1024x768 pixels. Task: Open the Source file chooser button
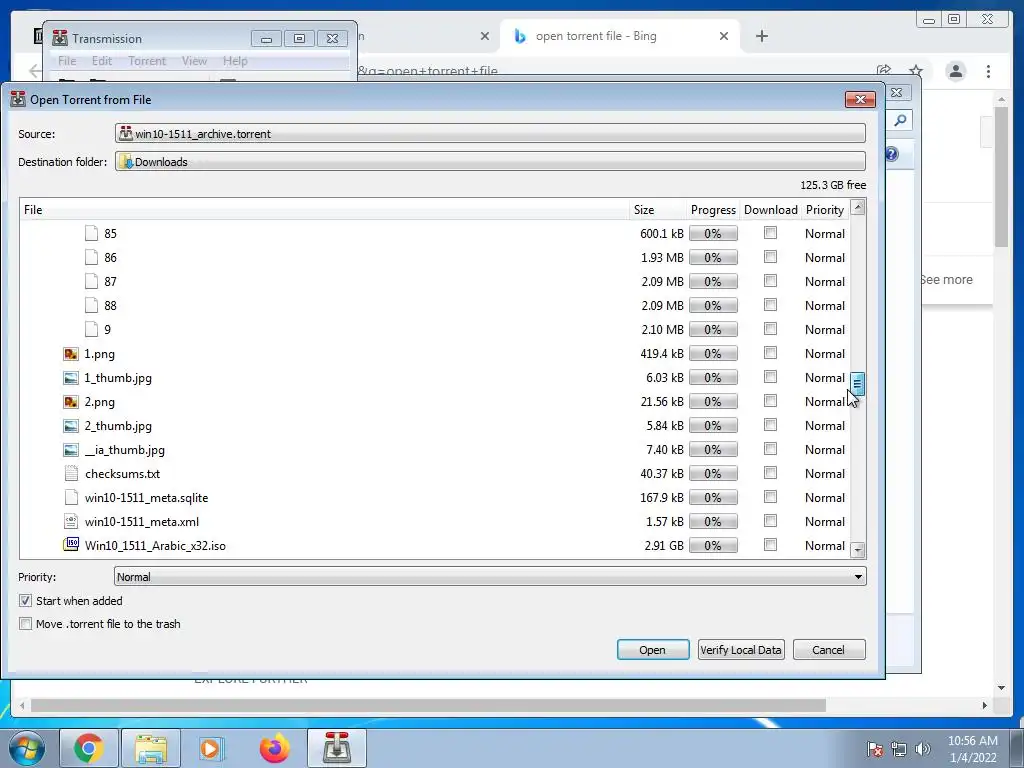coord(490,133)
